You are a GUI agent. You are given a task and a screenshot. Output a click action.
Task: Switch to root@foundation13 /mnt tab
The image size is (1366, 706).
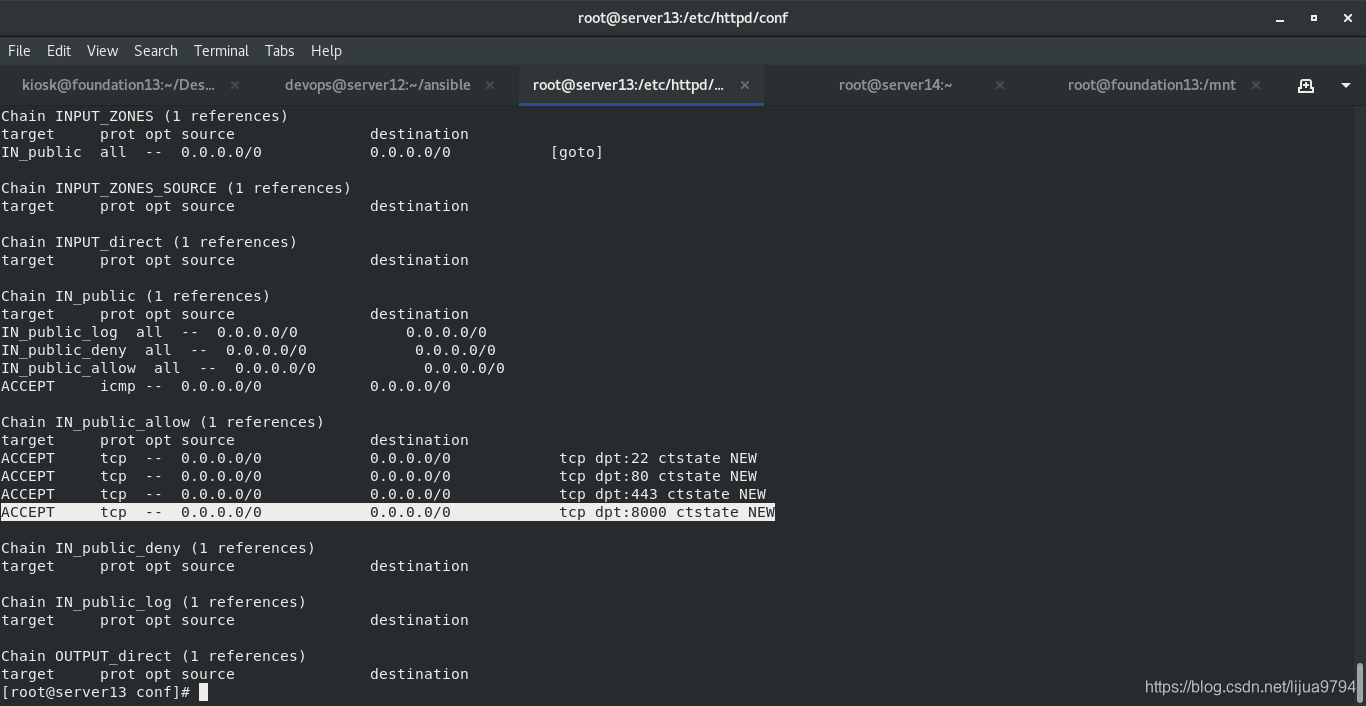click(1151, 85)
